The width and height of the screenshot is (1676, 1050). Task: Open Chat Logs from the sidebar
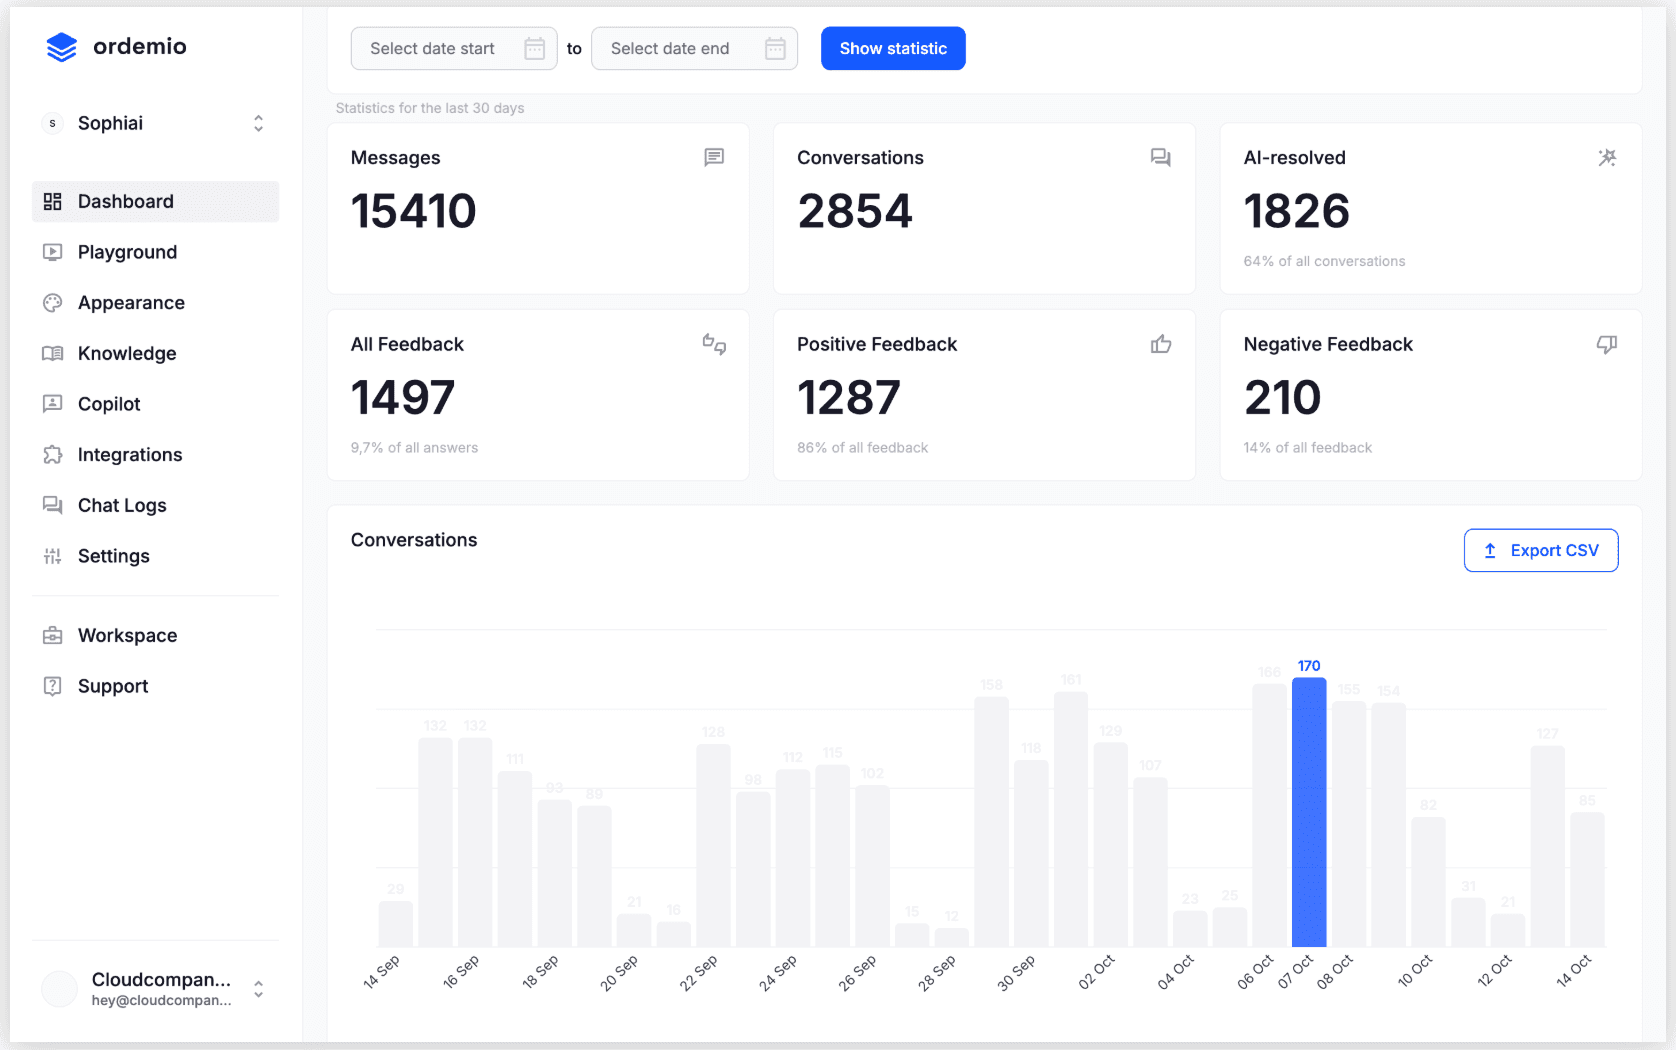(156, 505)
